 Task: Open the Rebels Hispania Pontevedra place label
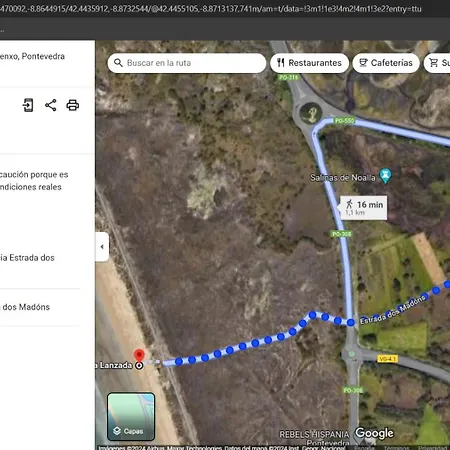314,438
